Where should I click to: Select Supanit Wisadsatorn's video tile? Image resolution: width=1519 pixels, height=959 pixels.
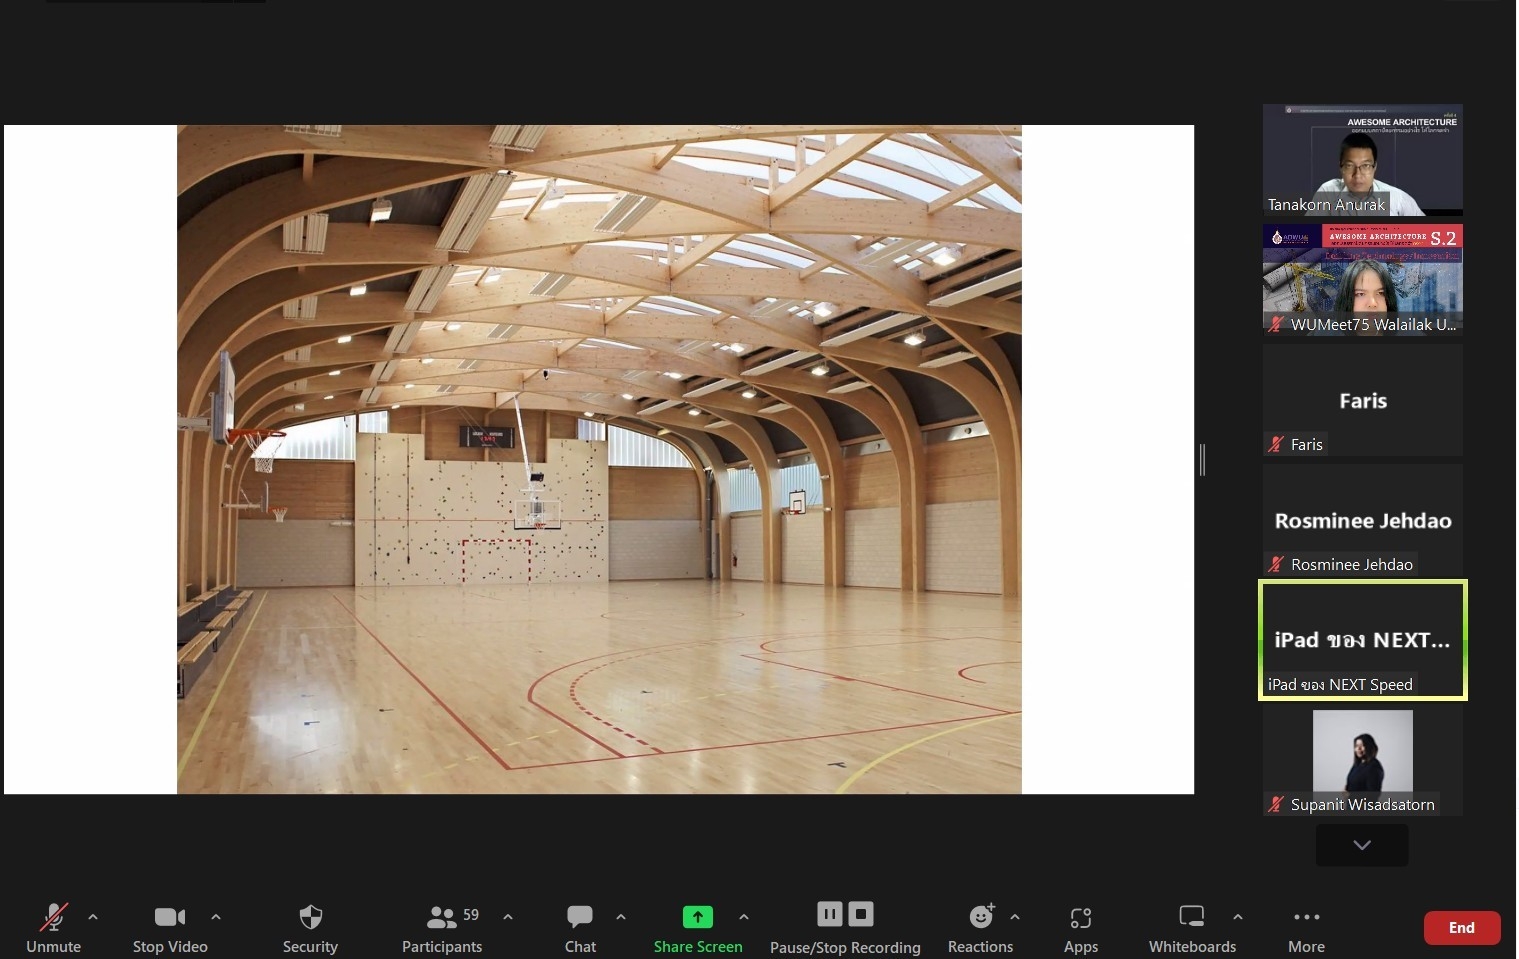coord(1362,760)
